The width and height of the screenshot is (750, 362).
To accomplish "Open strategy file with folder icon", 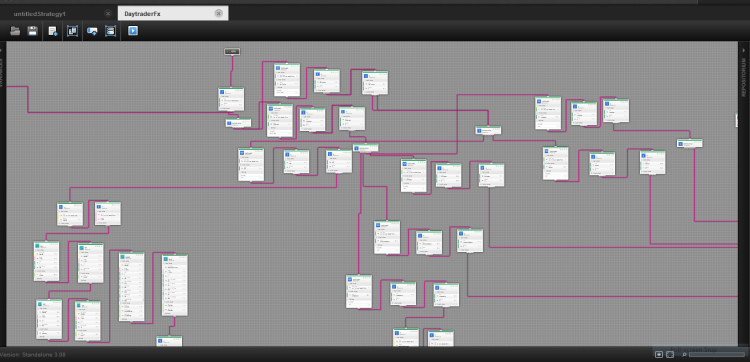I will 15,31.
